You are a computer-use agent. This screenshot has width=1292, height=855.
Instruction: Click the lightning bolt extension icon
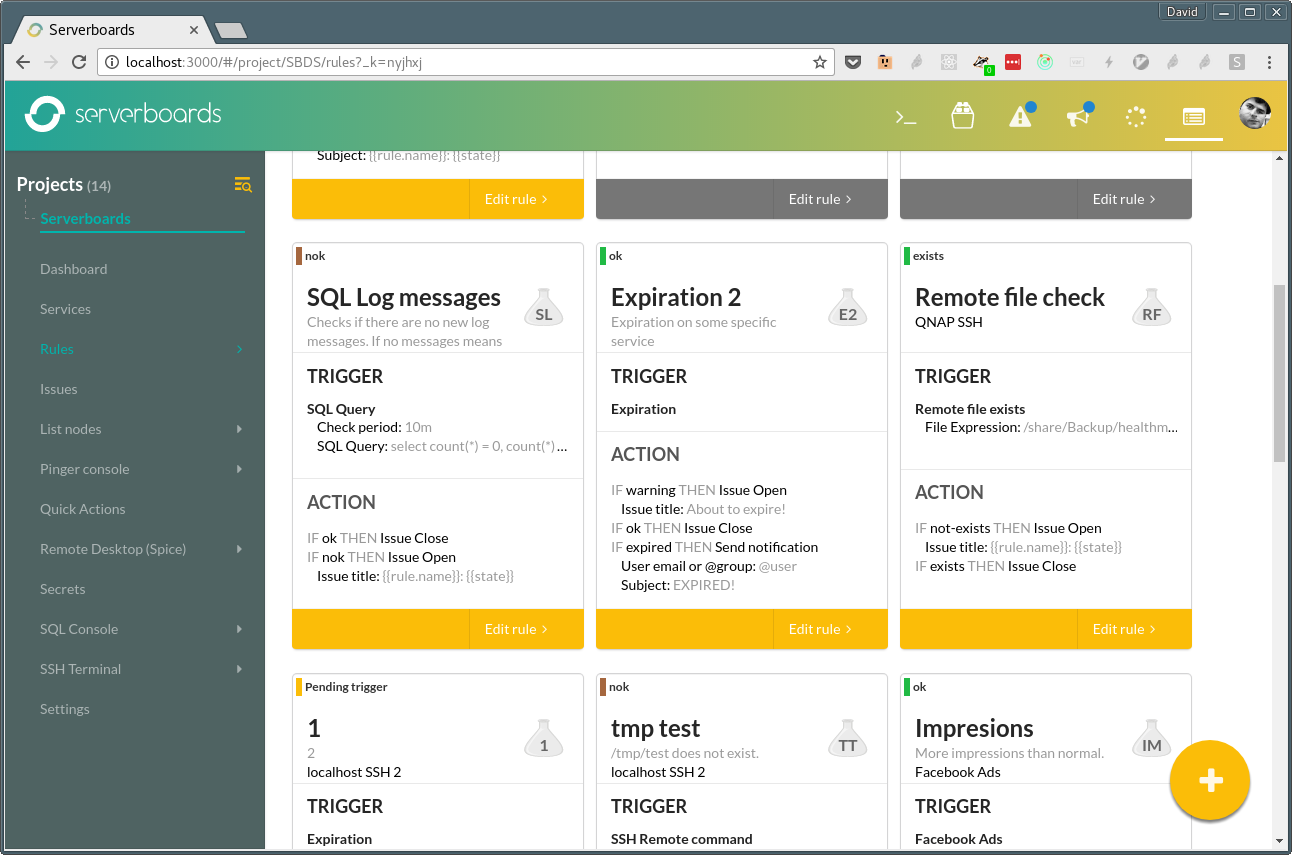pyautogui.click(x=1109, y=62)
